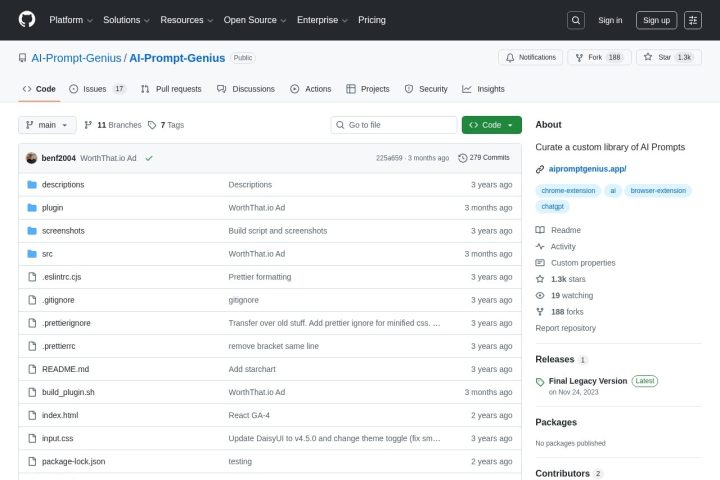
Task: Click the GitHub logo icon
Action: 27,20
